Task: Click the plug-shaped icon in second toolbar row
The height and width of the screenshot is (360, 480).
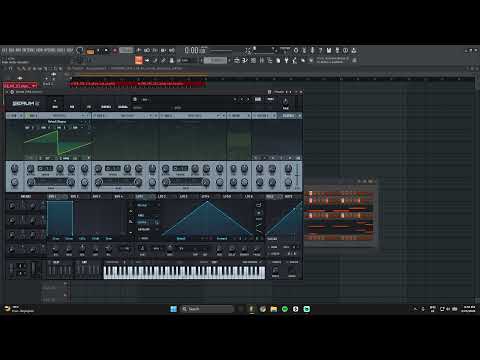Action: click(286, 60)
